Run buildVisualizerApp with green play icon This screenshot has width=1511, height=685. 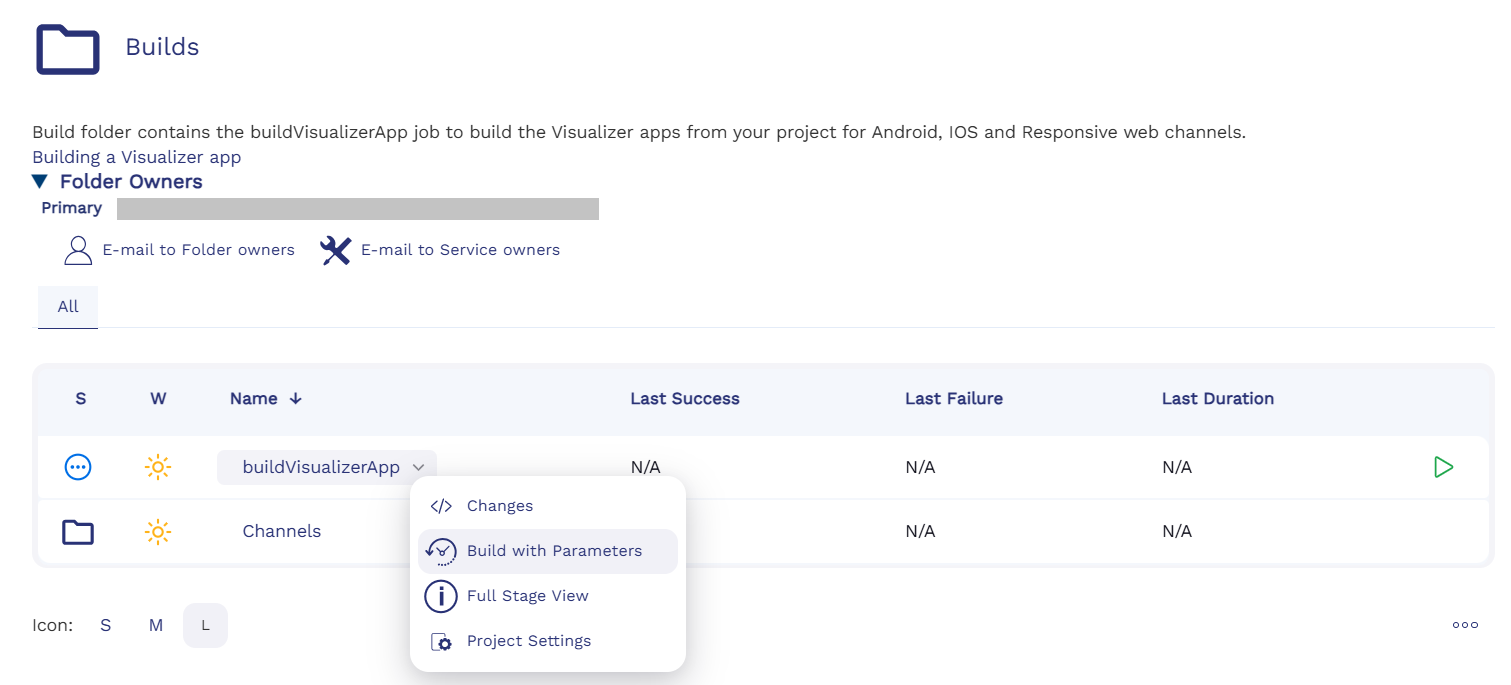1443,467
